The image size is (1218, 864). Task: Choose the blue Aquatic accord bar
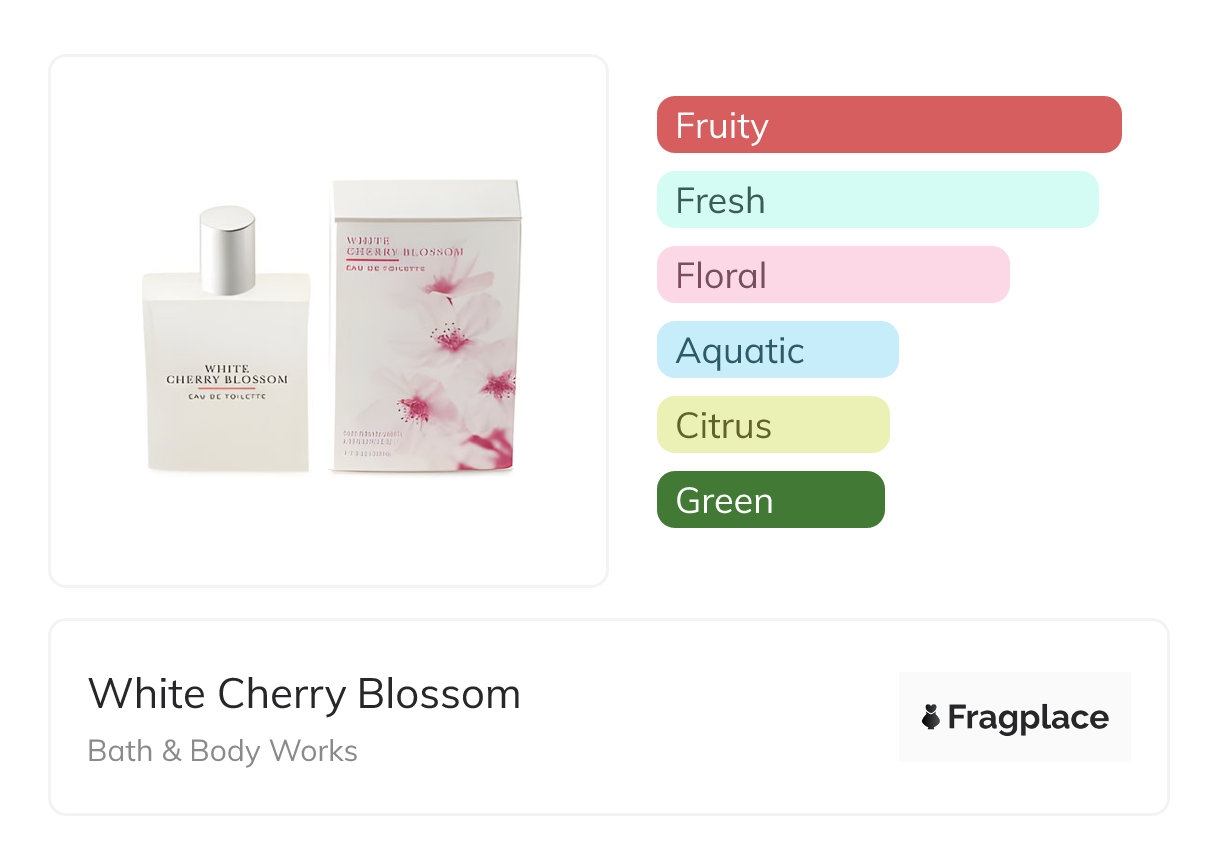click(x=777, y=350)
